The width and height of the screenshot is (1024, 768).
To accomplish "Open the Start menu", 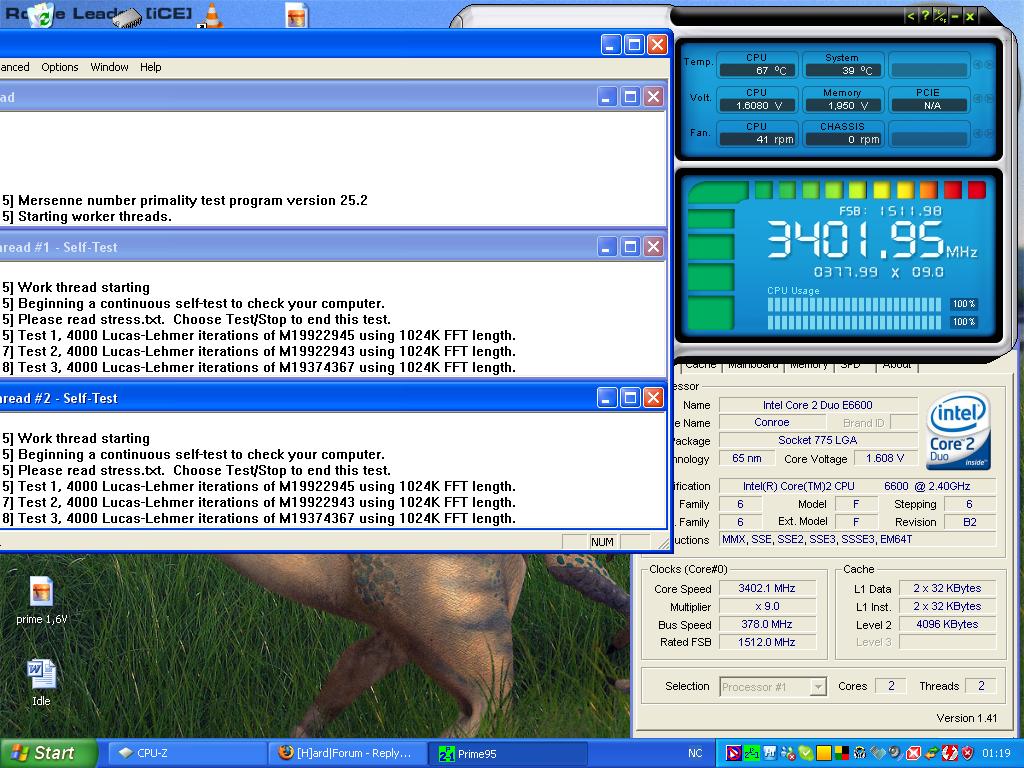I will [x=47, y=753].
